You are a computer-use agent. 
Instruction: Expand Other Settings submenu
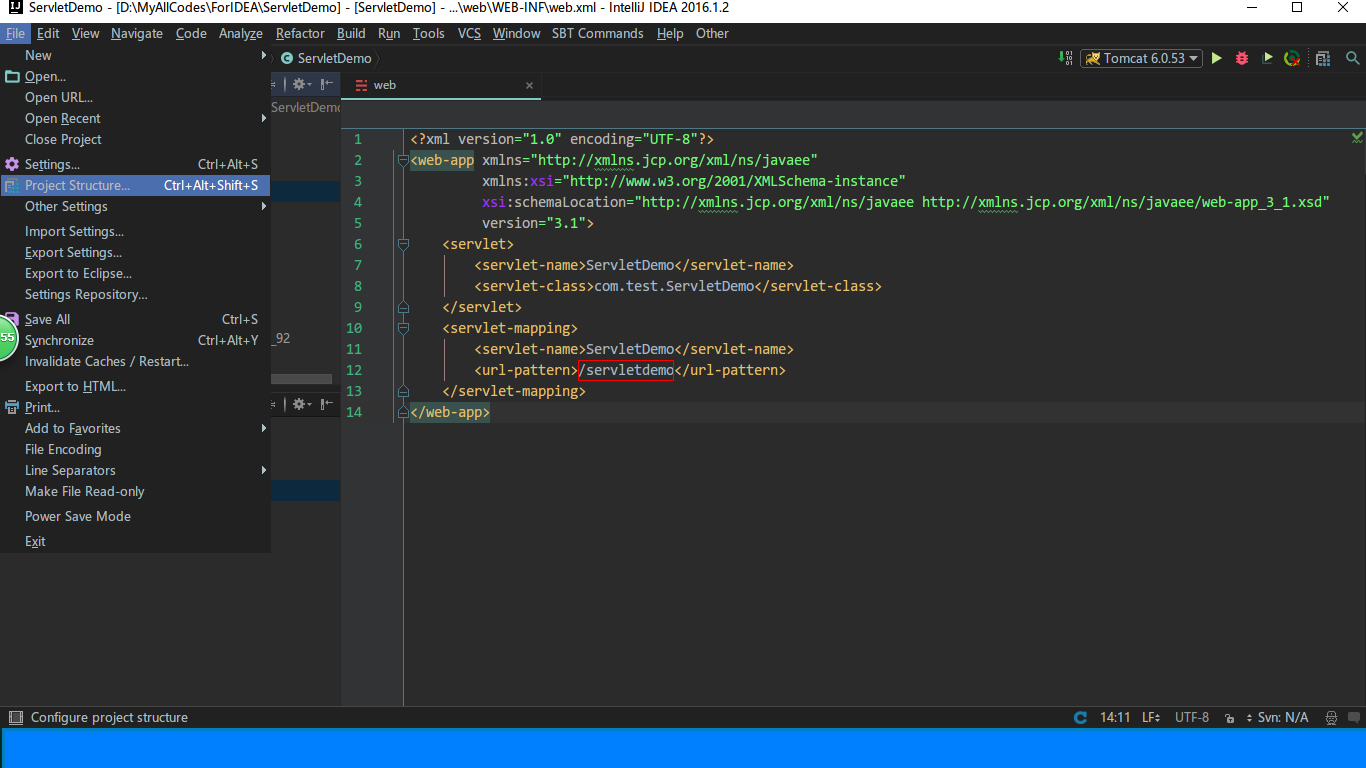[x=135, y=206]
